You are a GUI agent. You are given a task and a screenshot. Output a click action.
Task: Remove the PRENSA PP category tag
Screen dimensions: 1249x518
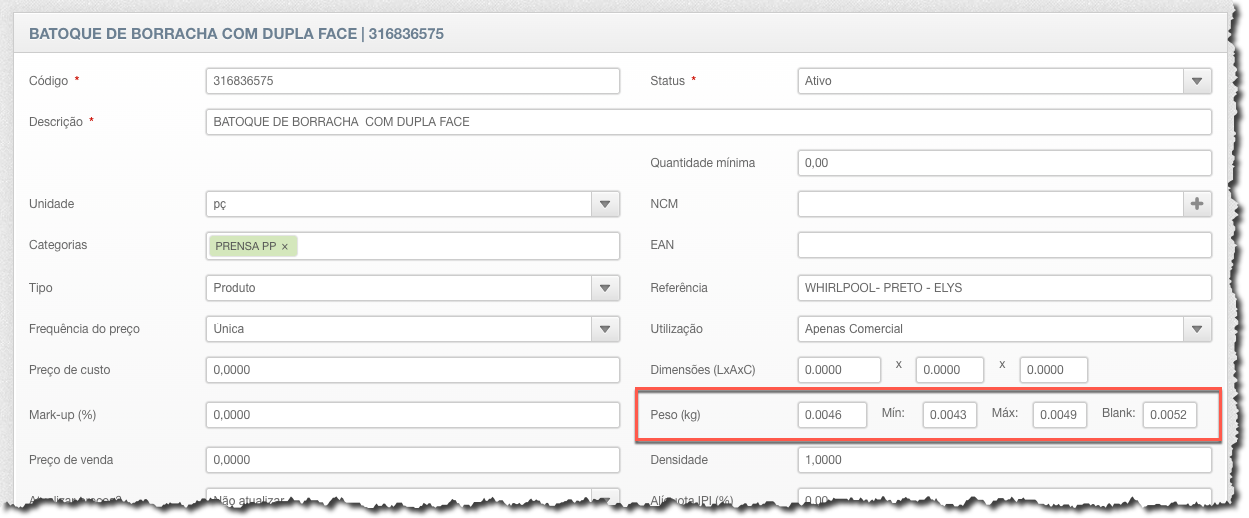(x=285, y=246)
